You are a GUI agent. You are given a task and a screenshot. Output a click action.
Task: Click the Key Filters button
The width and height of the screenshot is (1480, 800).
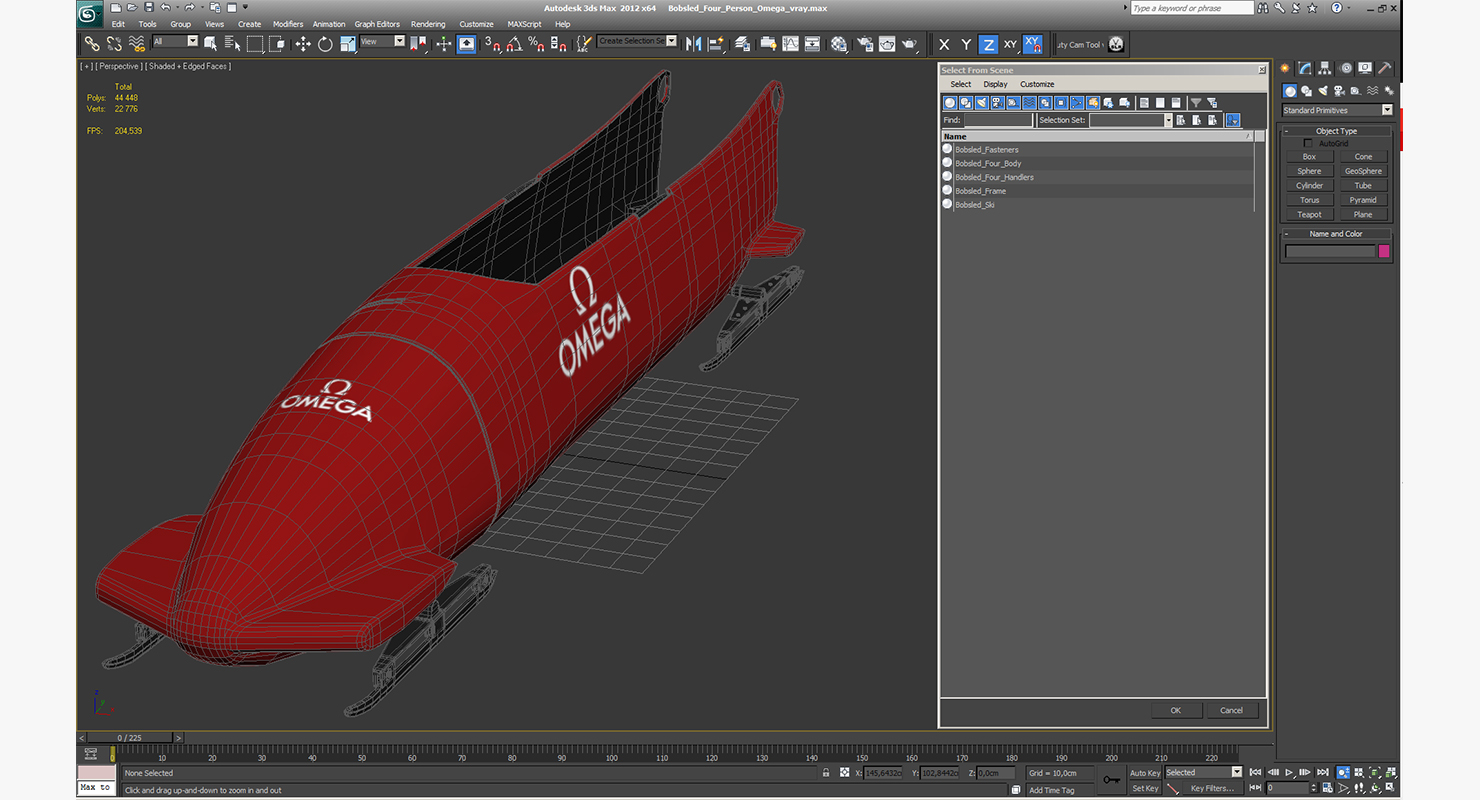point(1212,788)
